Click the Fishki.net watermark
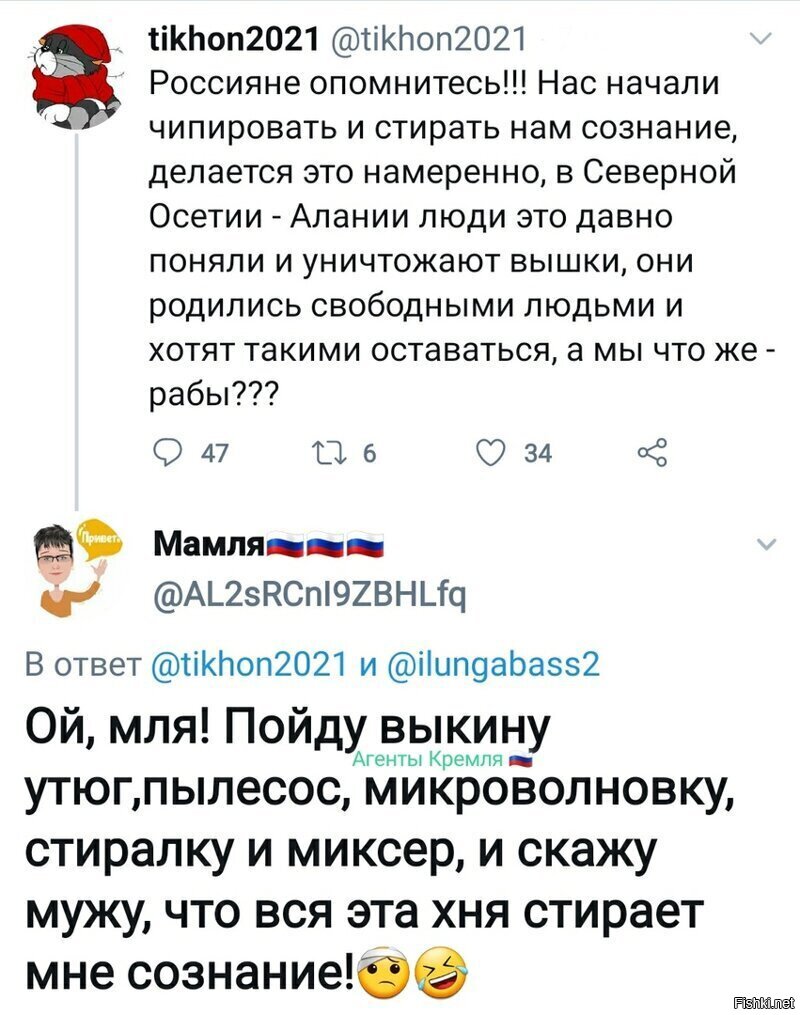800x1015 pixels. 764,1002
